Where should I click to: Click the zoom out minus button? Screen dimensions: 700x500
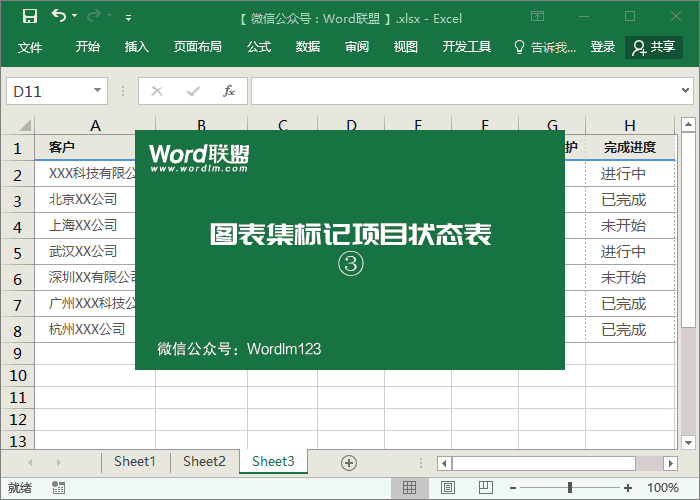click(513, 488)
